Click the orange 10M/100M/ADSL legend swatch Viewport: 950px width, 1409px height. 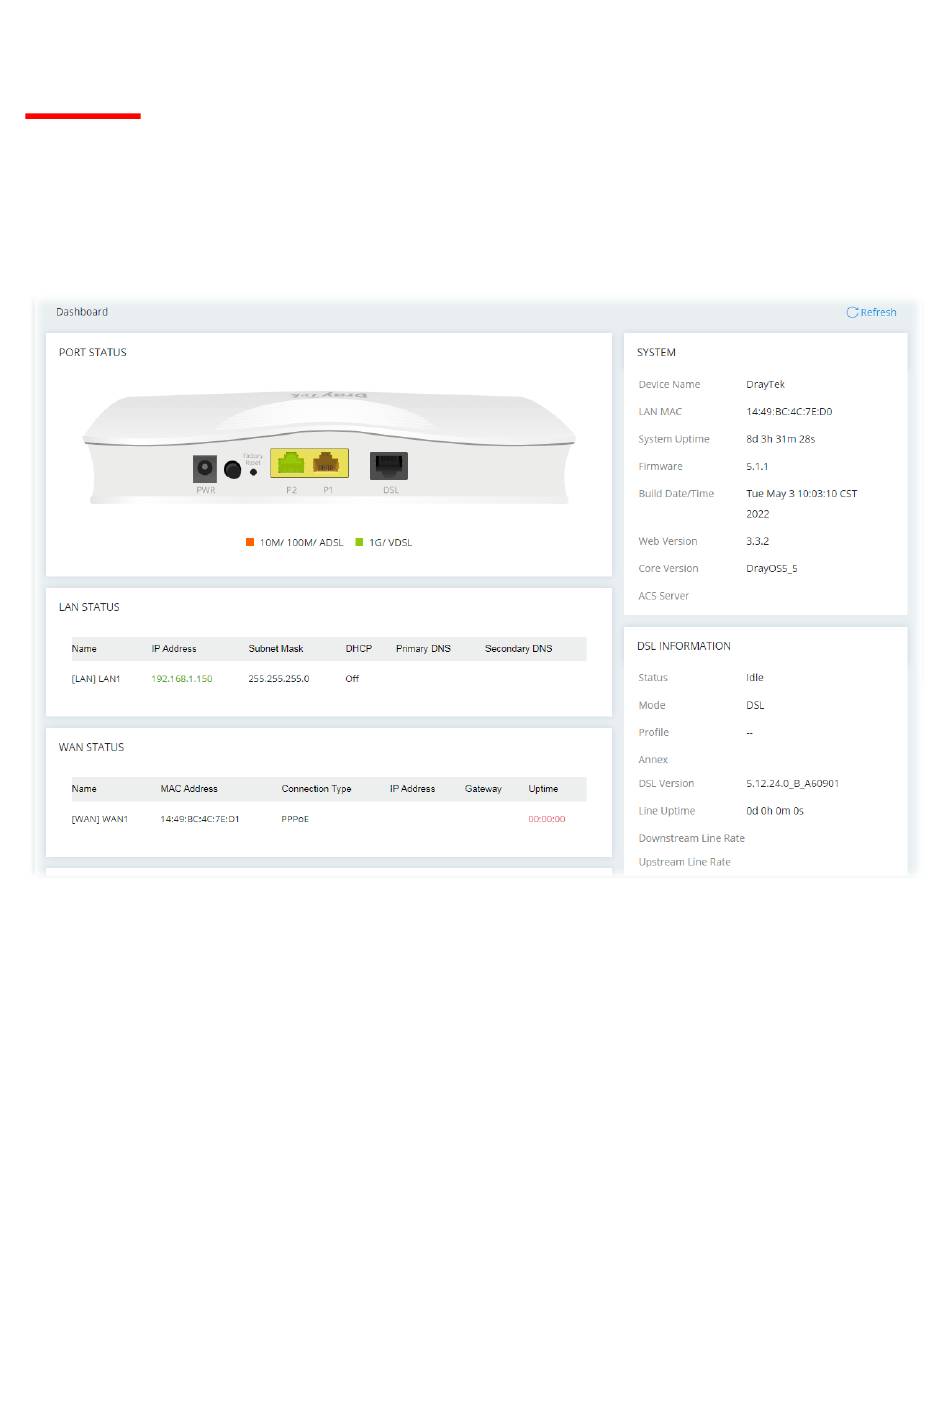[x=250, y=542]
